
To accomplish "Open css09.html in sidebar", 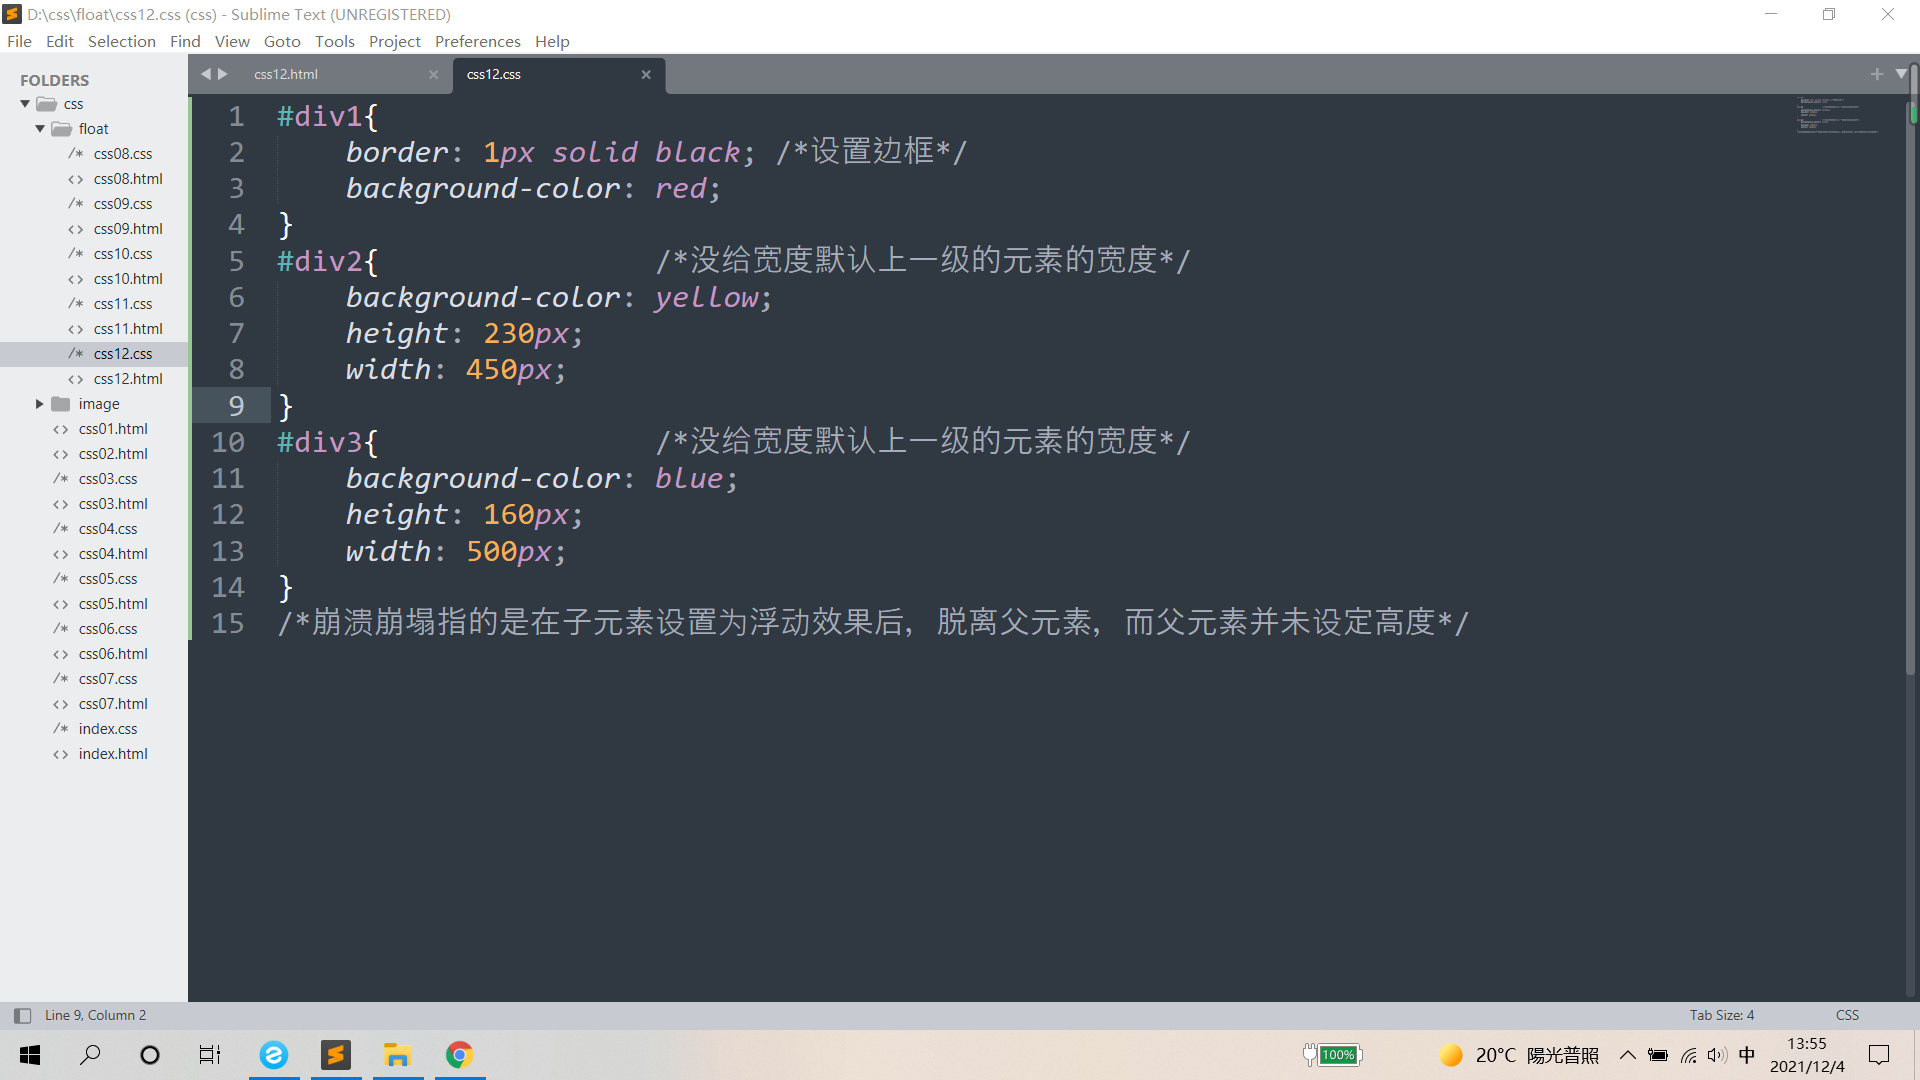I will click(128, 229).
